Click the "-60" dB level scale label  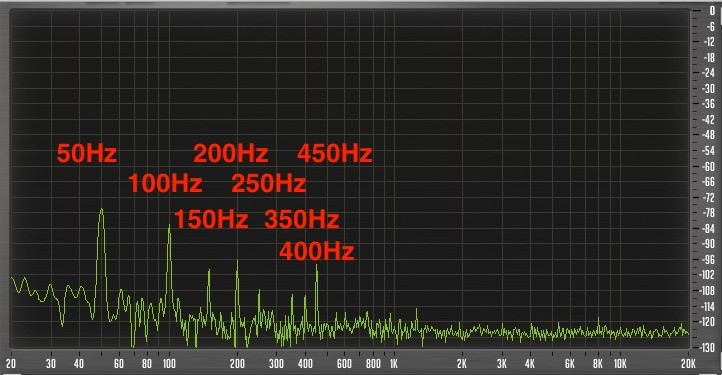pyautogui.click(x=708, y=166)
